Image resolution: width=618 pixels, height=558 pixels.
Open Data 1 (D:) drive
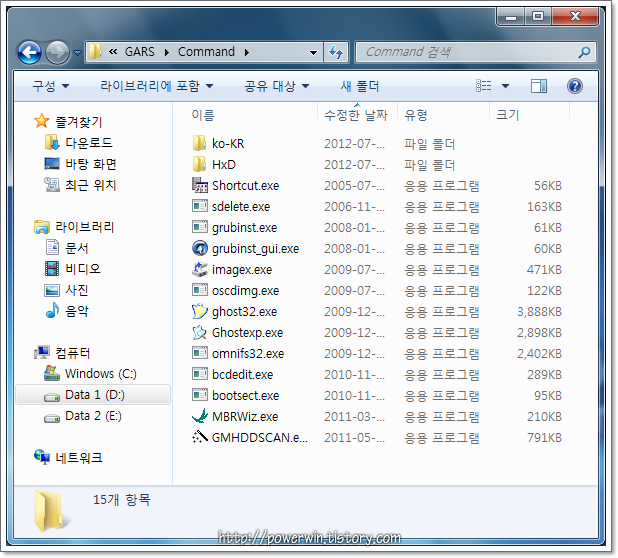click(95, 394)
